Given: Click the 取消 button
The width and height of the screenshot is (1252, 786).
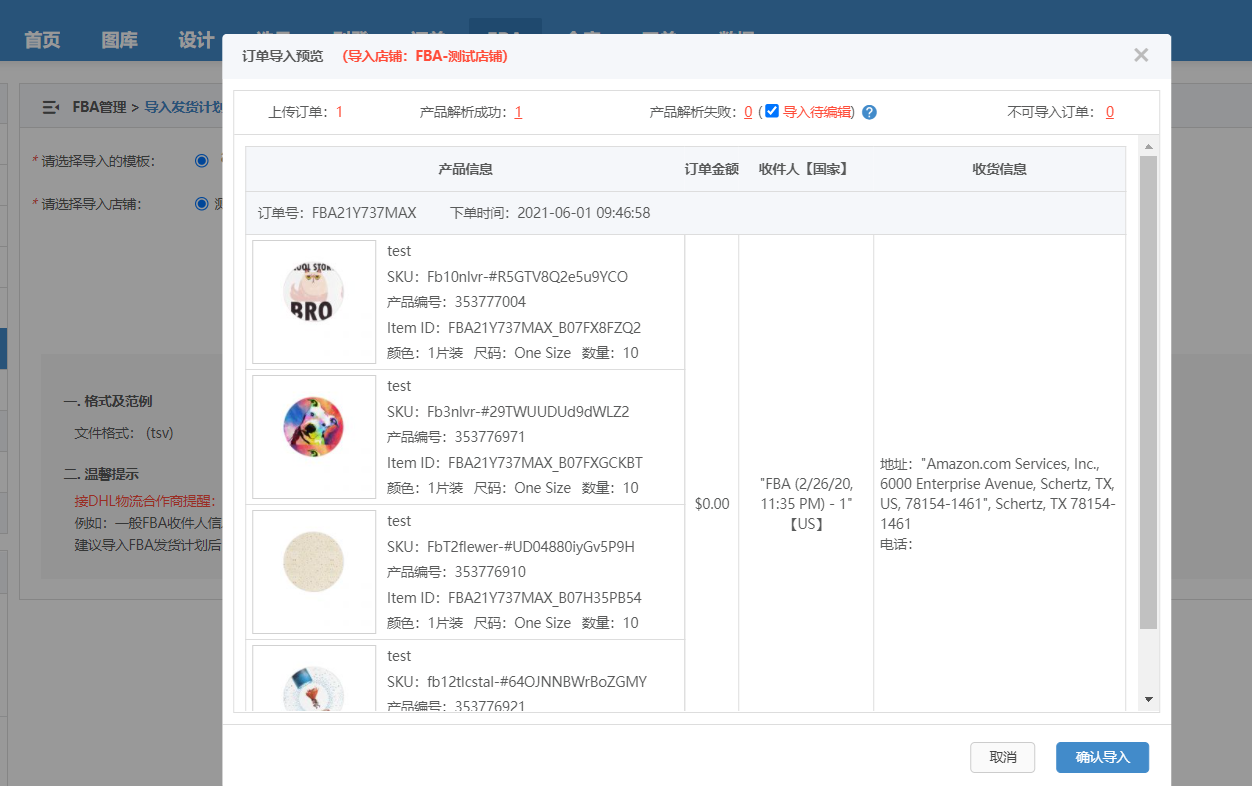Looking at the screenshot, I should pyautogui.click(x=1002, y=757).
